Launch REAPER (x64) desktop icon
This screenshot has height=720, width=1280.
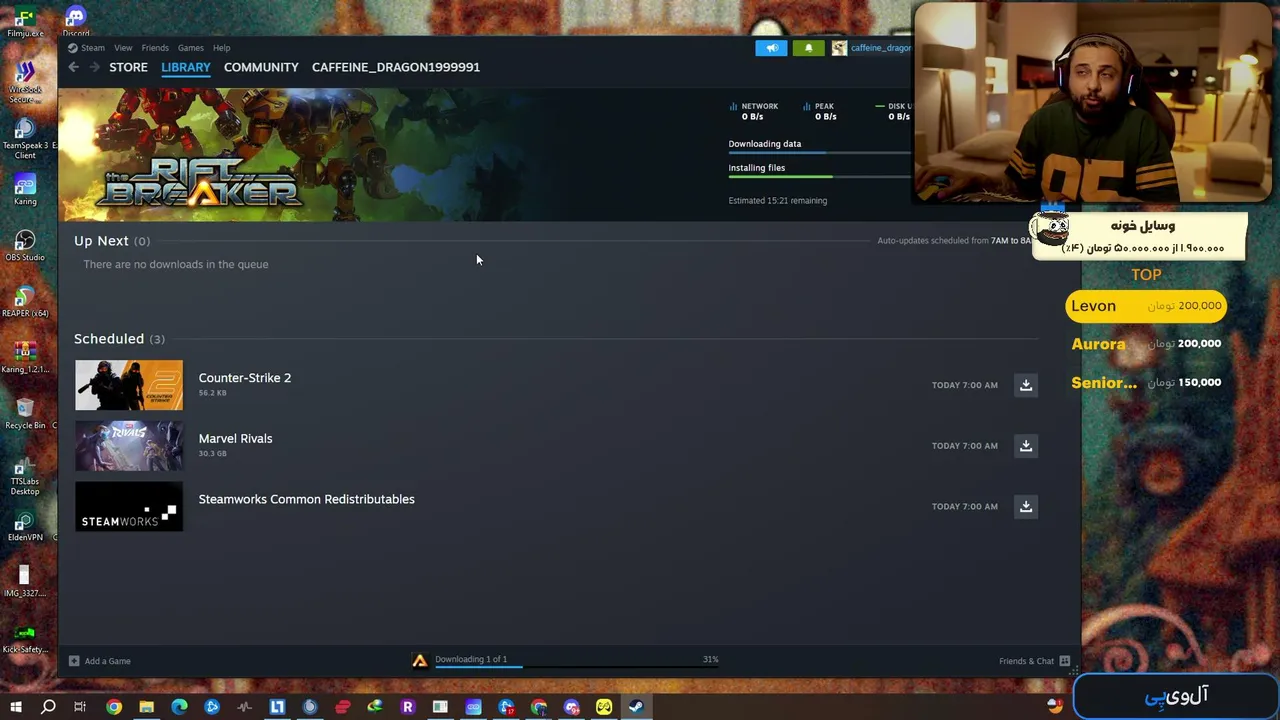[x=25, y=301]
